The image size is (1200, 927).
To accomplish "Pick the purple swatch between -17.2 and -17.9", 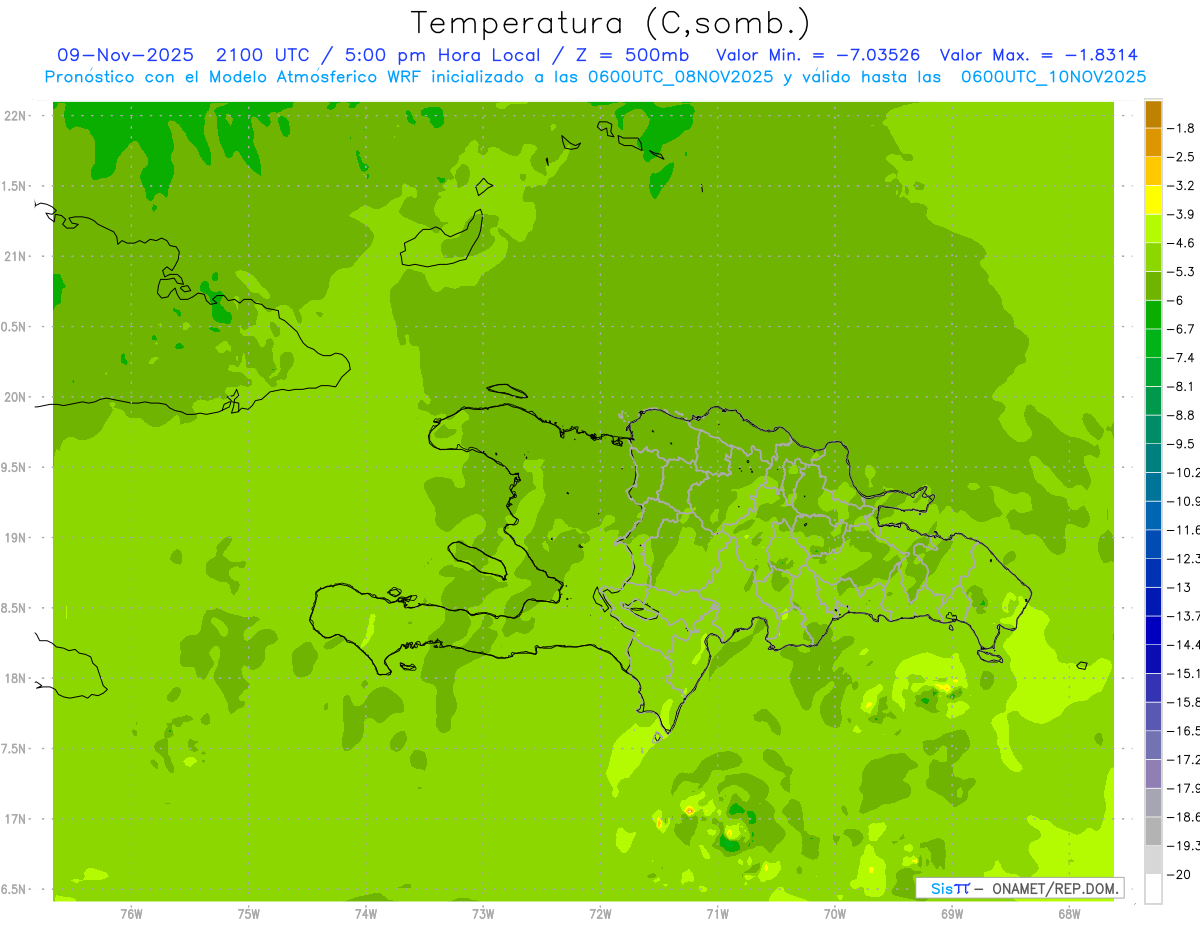I will (x=1153, y=774).
